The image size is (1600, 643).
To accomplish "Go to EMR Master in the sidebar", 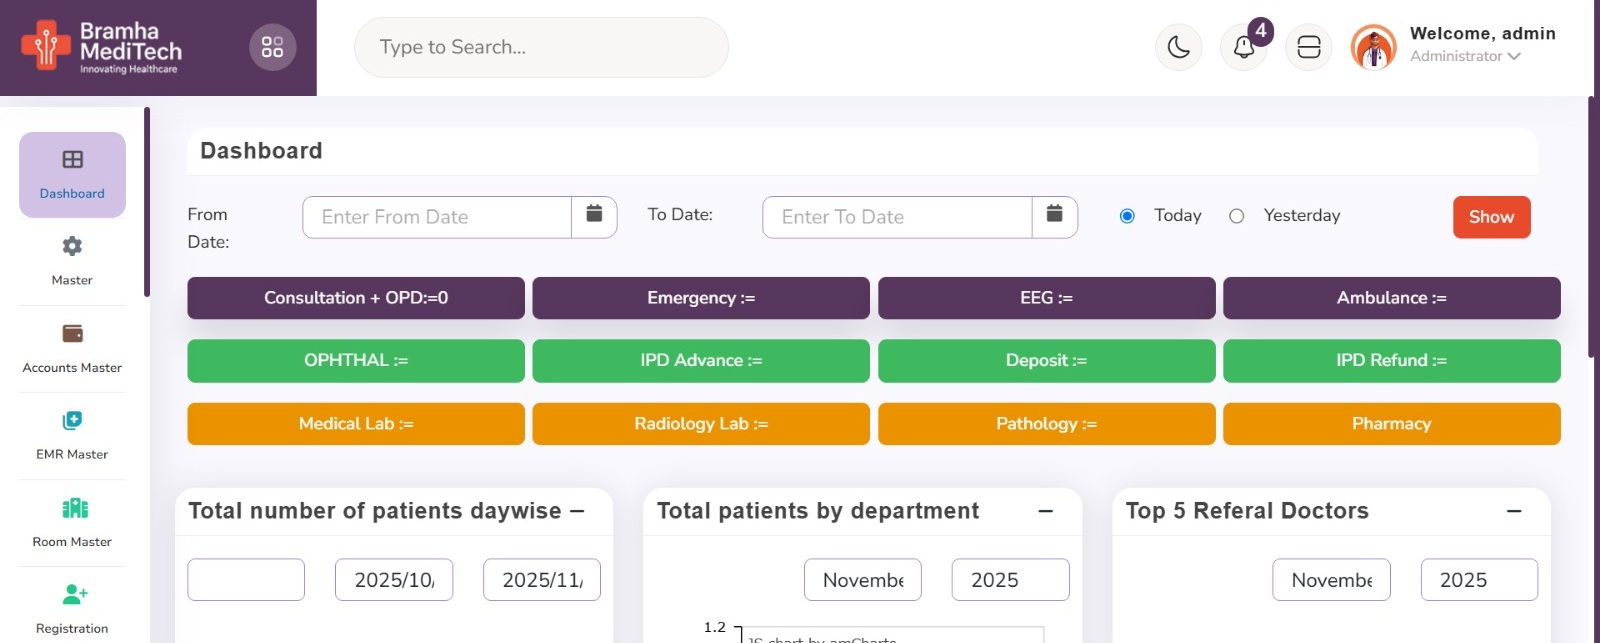I will click(x=72, y=435).
